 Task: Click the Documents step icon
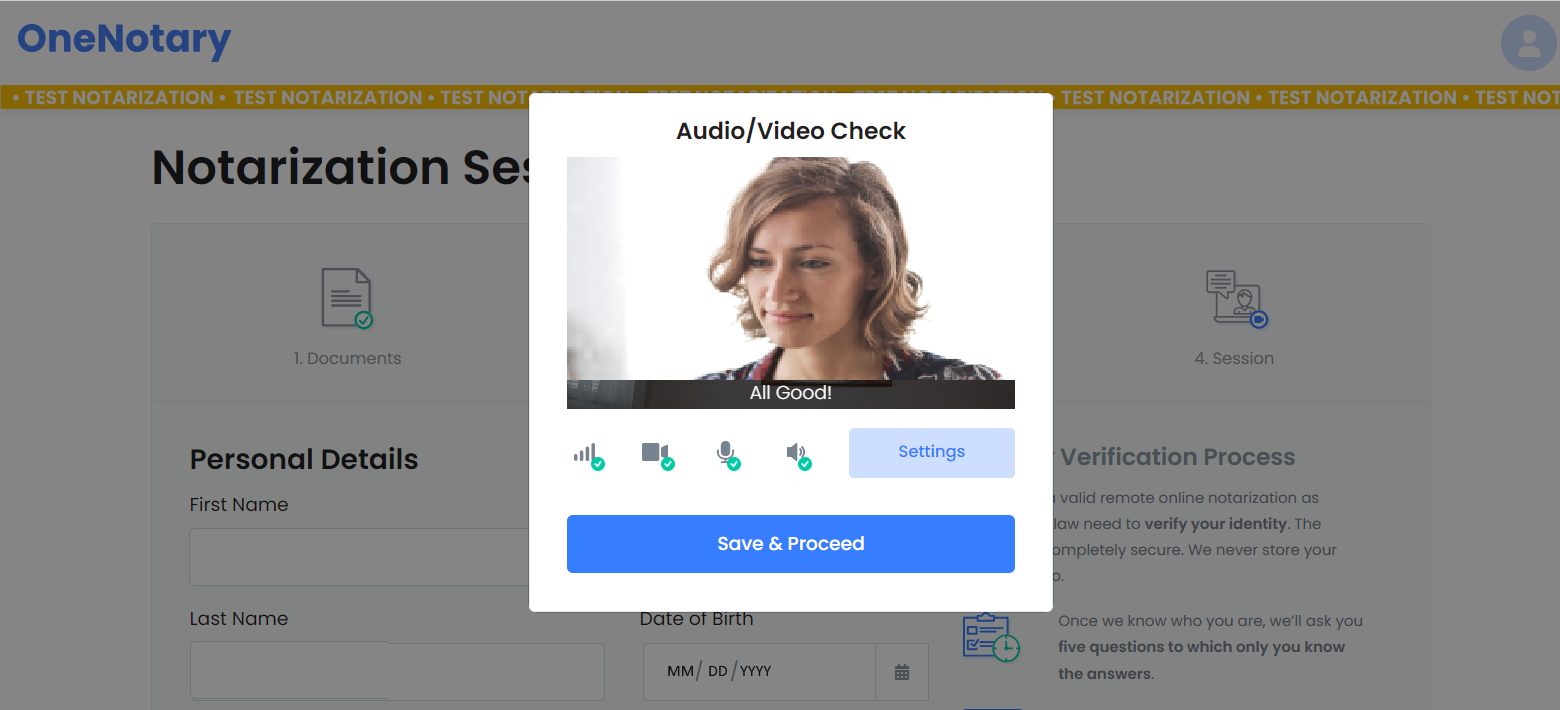pyautogui.click(x=347, y=297)
